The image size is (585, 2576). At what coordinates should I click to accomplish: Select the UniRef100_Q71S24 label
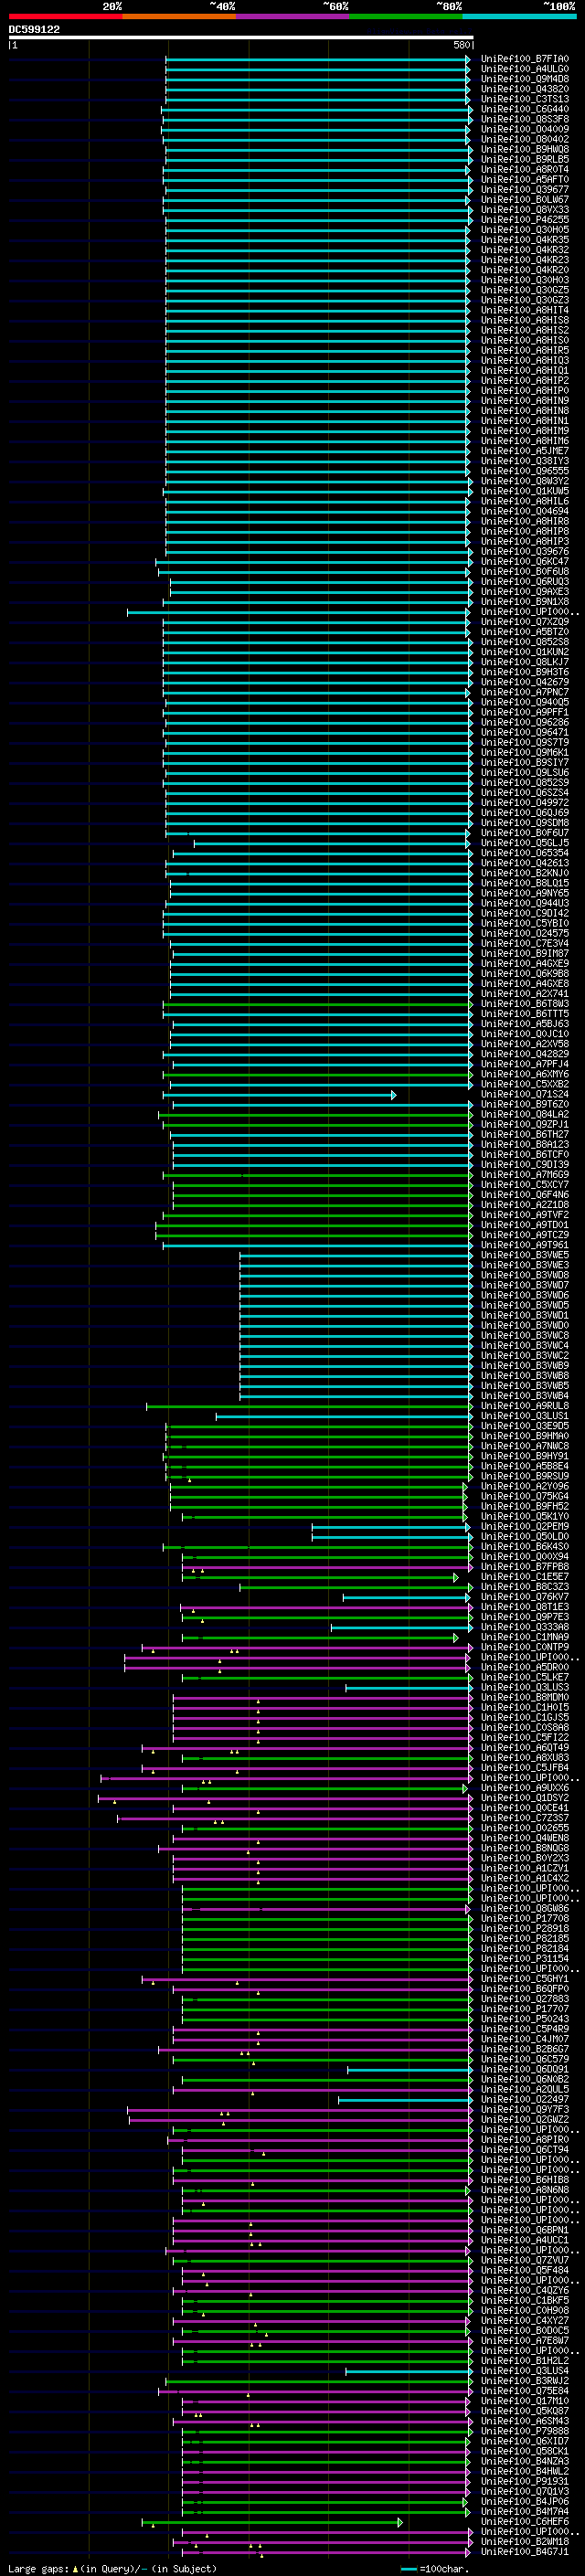coord(524,1094)
